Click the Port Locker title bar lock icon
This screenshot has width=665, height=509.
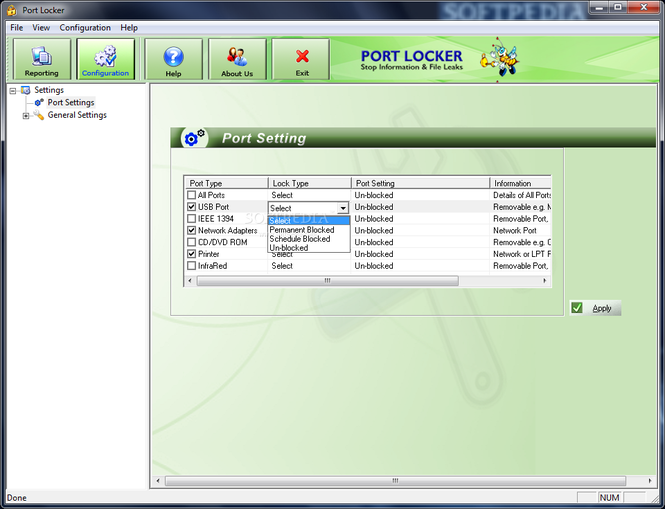(x=11, y=10)
